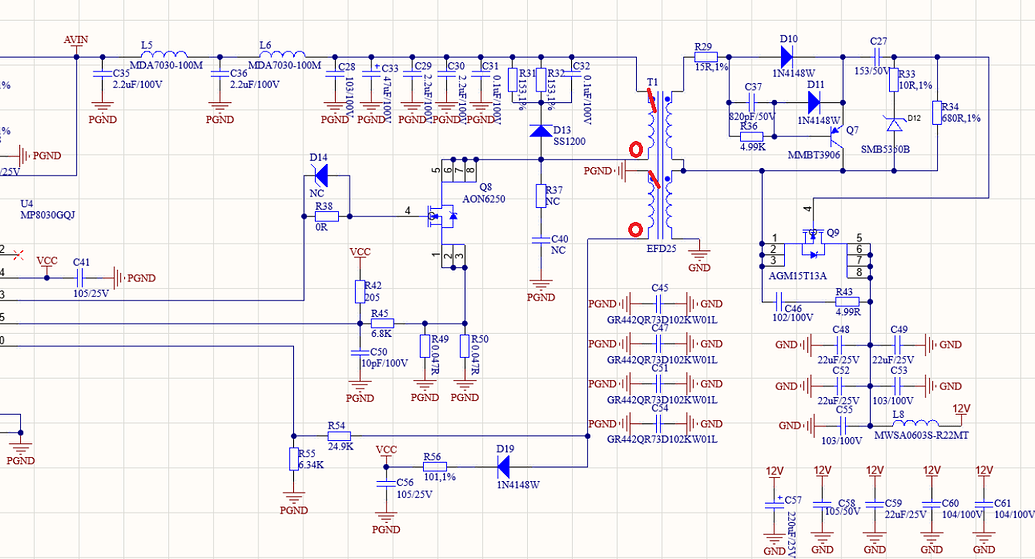The width and height of the screenshot is (1035, 559).
Task: Click the R34 680R resistor
Action: pos(936,112)
